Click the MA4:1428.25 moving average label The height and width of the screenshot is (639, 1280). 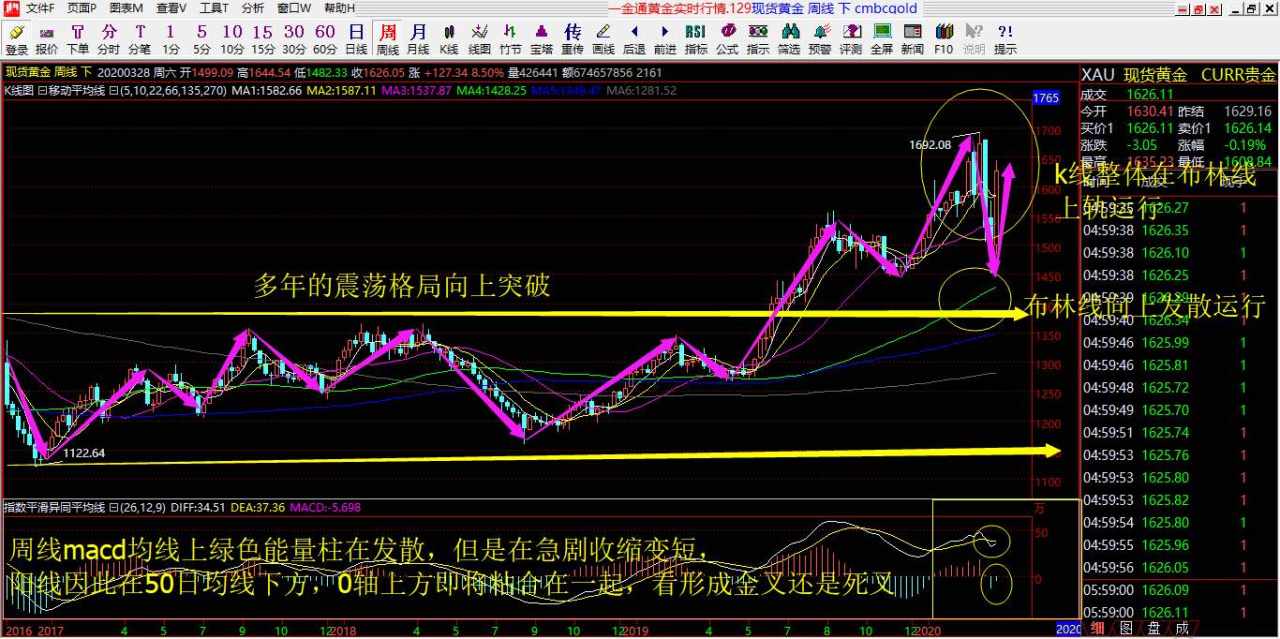click(491, 90)
